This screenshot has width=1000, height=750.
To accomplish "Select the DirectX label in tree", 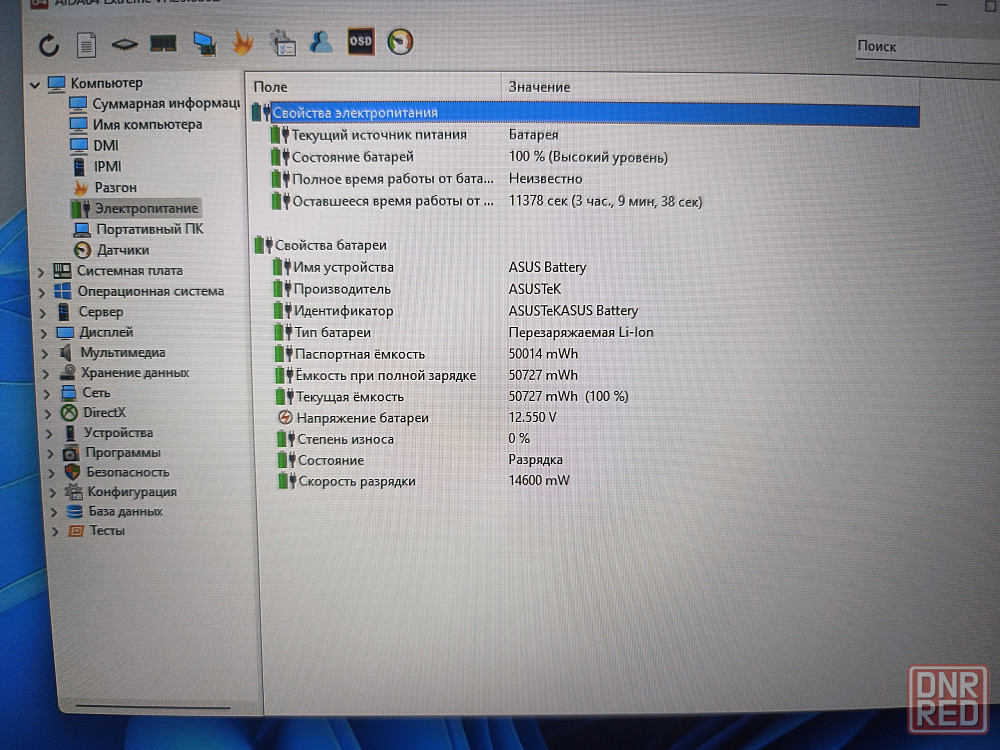I will [x=105, y=413].
